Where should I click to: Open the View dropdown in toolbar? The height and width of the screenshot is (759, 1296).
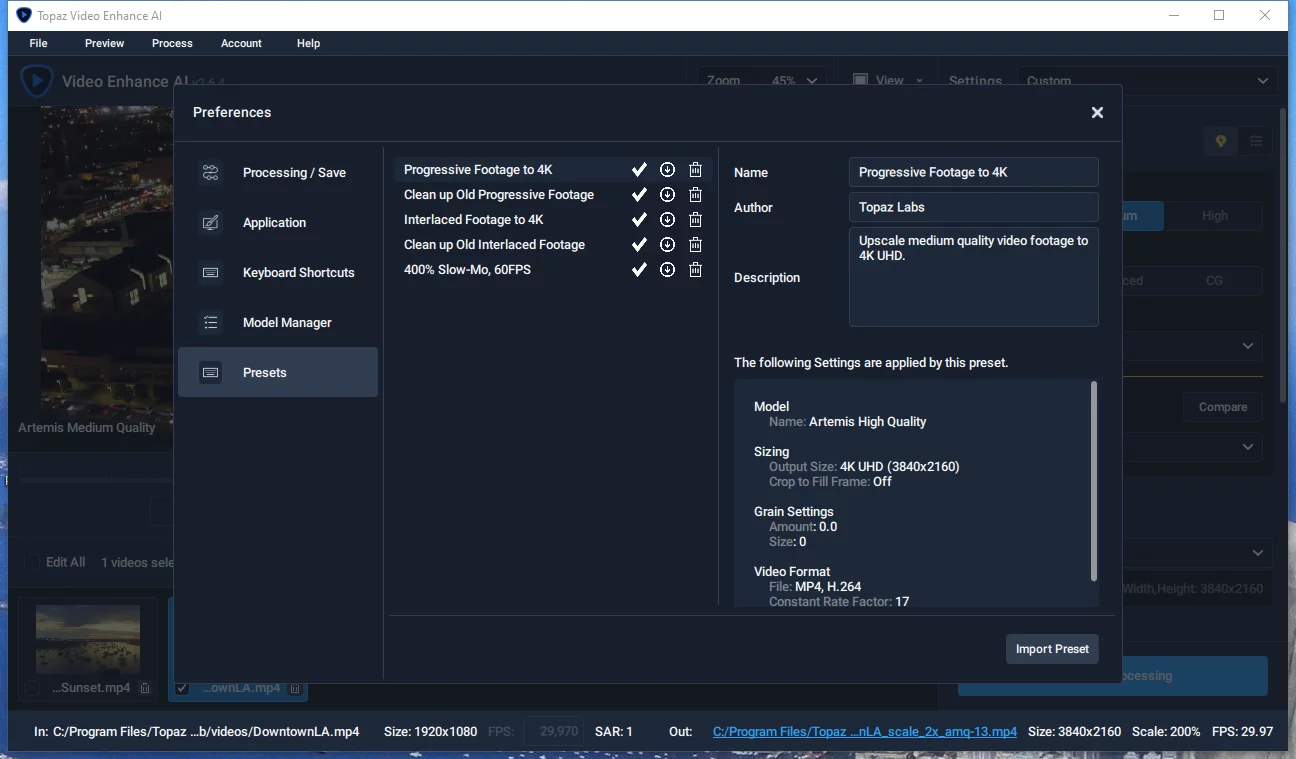[888, 81]
